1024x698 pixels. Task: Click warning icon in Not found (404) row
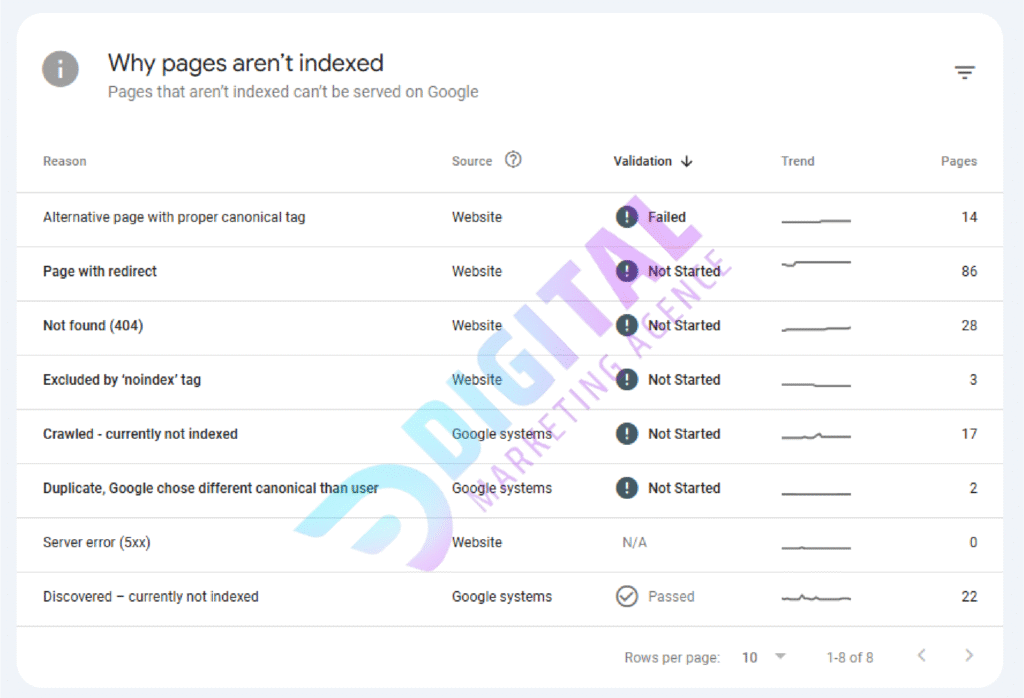(627, 325)
